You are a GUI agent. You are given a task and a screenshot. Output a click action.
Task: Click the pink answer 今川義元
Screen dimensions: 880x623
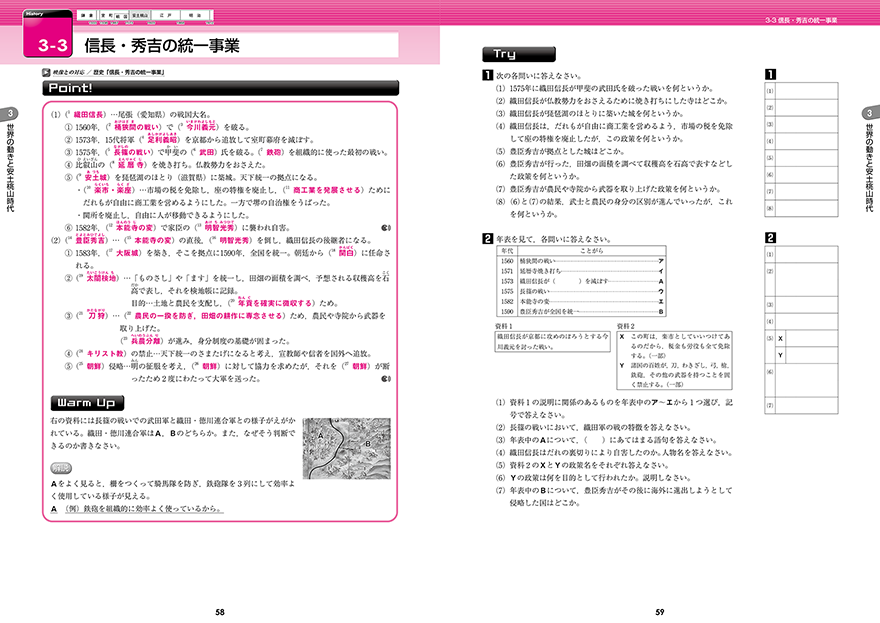pos(201,127)
